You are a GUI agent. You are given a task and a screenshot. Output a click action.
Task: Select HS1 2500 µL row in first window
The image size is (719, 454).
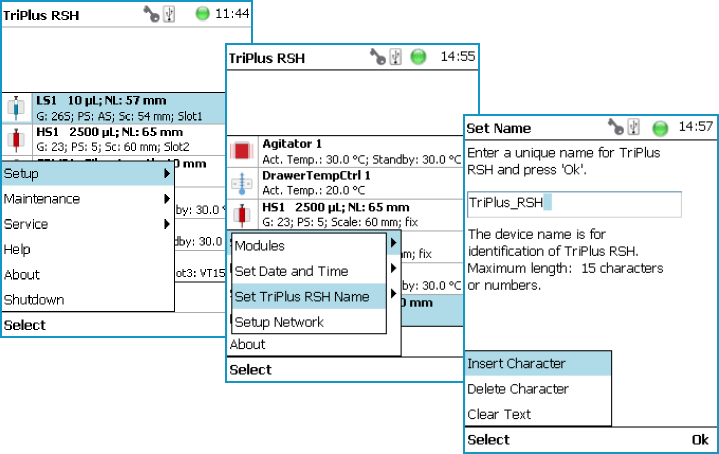point(114,139)
